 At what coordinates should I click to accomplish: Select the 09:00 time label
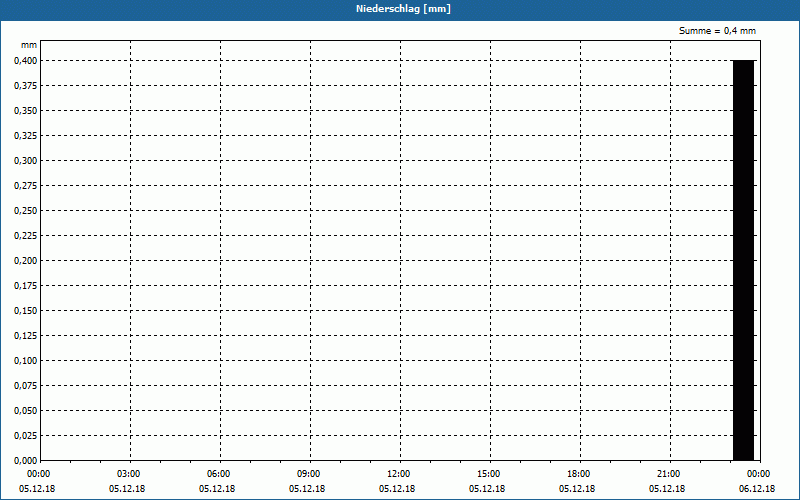[309, 474]
